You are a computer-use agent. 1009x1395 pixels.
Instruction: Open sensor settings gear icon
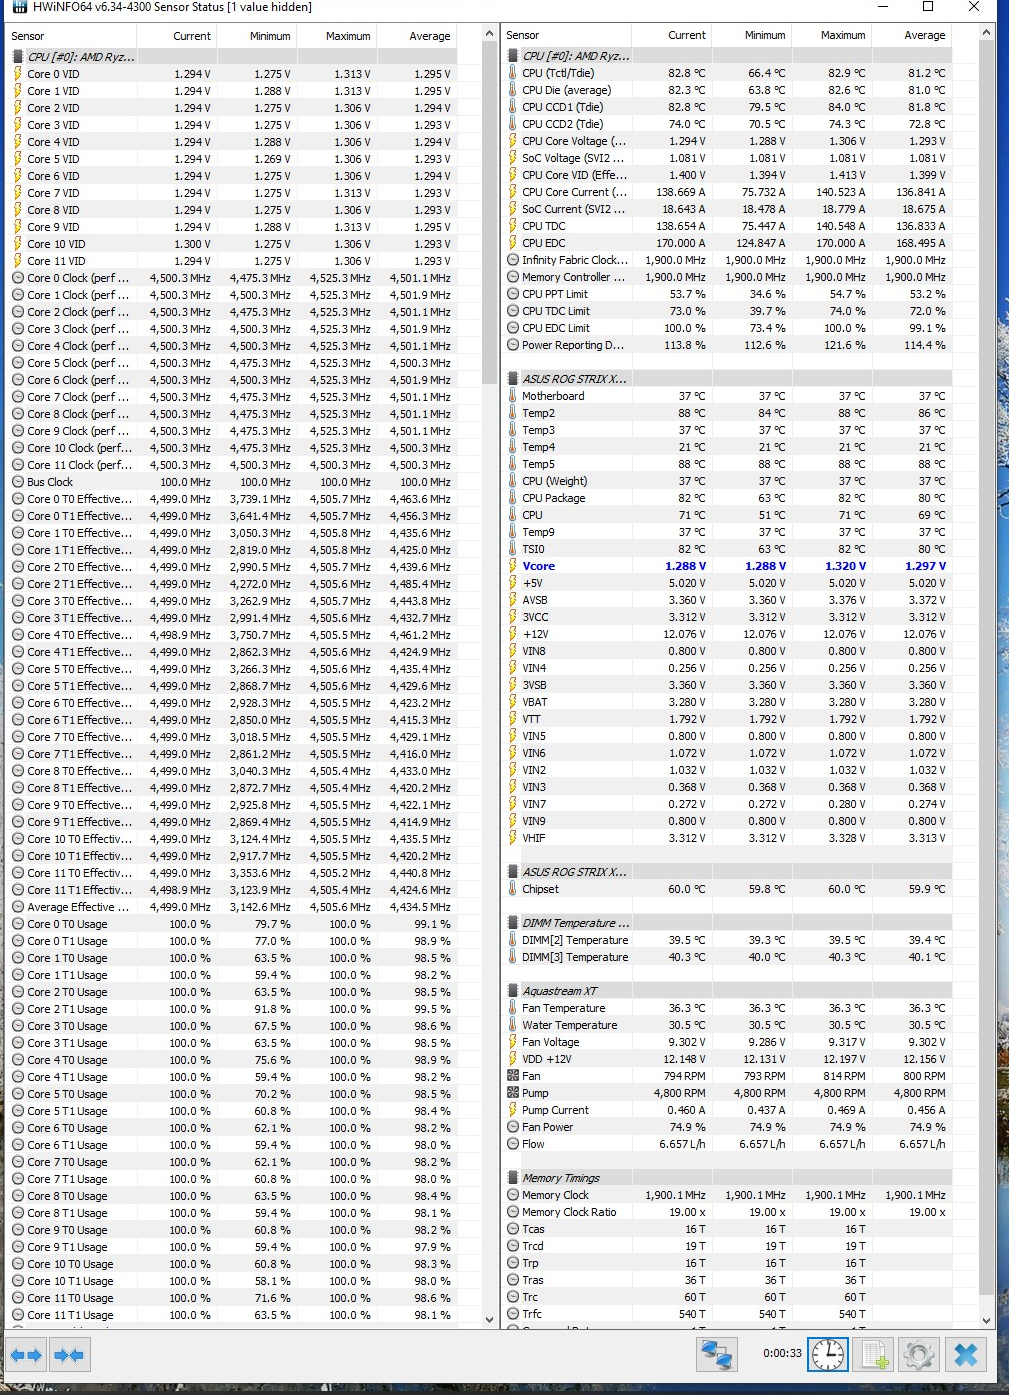click(918, 1355)
